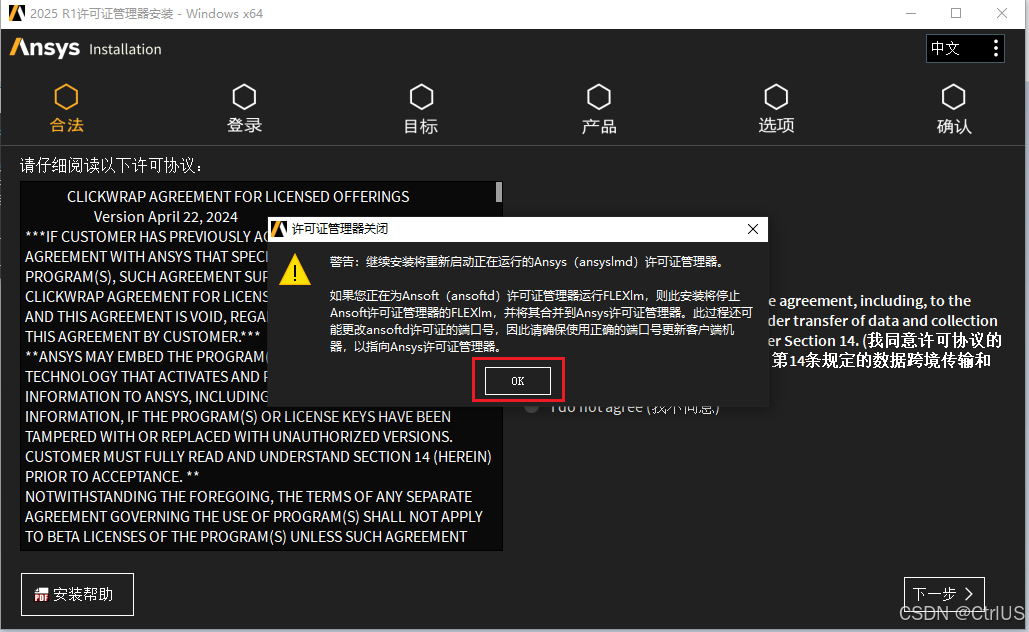Click the '请仔细阅读以下许可协议' label

click(x=110, y=165)
